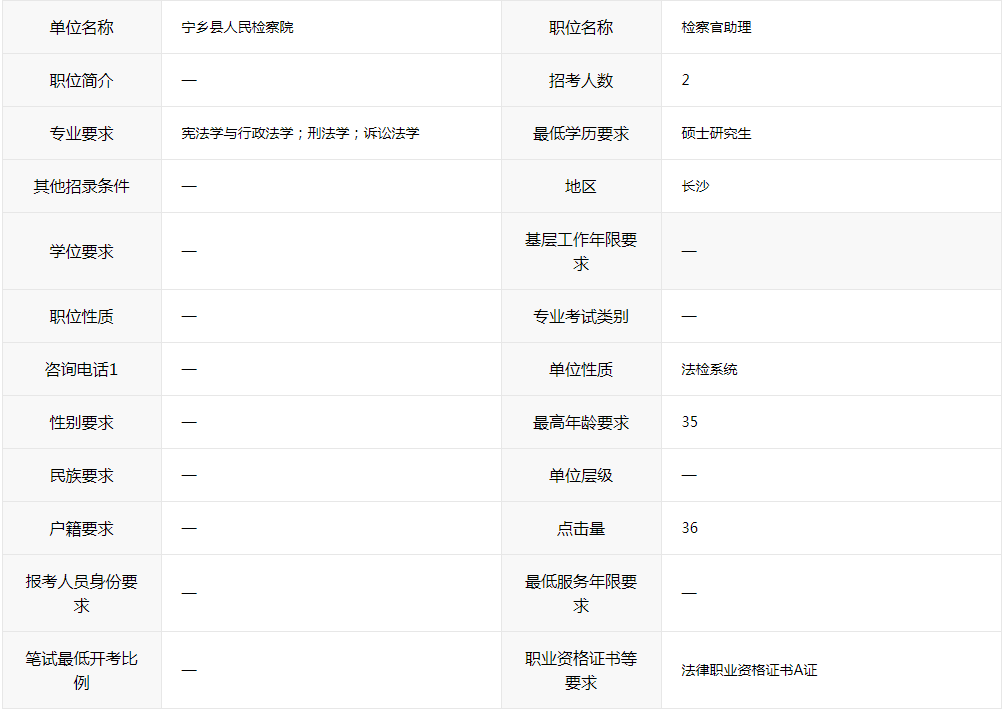The height and width of the screenshot is (709, 1002).
Task: Click the 学位要求 label
Action: pos(82,251)
